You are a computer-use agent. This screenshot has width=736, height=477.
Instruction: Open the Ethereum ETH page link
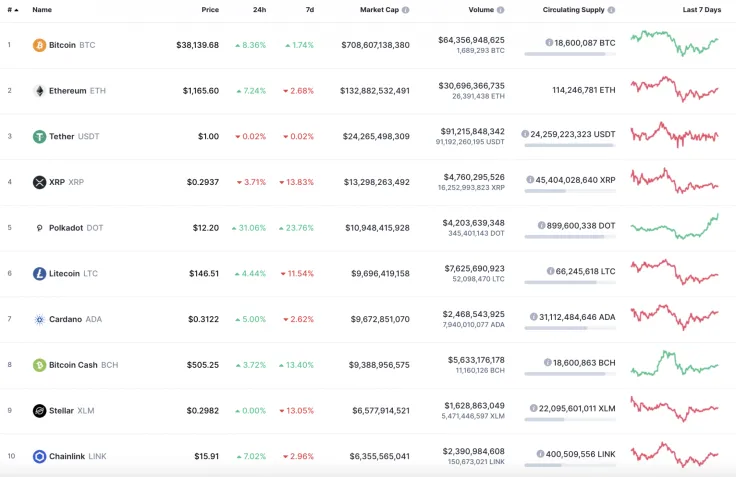coord(77,91)
